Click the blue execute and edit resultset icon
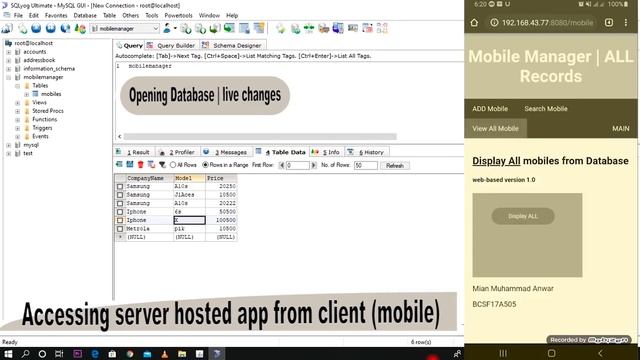The image size is (640, 360). tap(65, 28)
